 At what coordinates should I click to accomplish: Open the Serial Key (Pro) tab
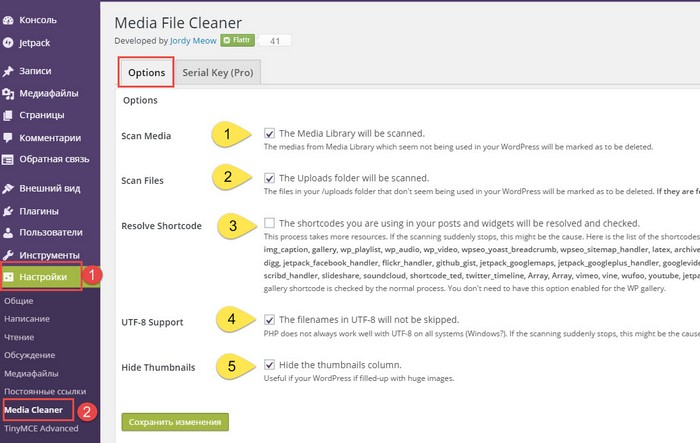[x=217, y=72]
